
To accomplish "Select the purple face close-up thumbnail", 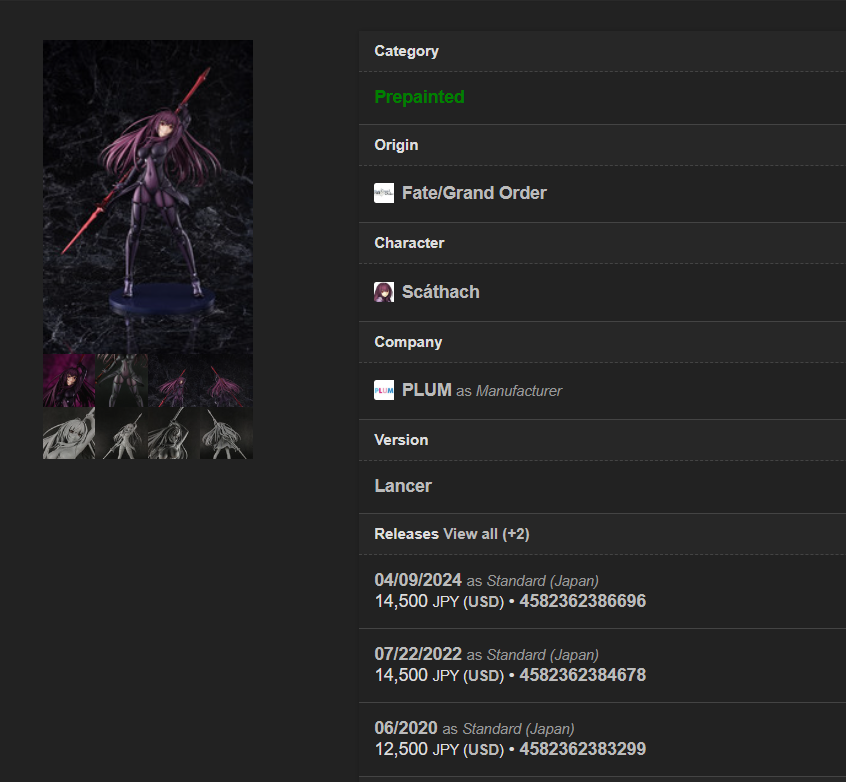I will click(x=69, y=380).
